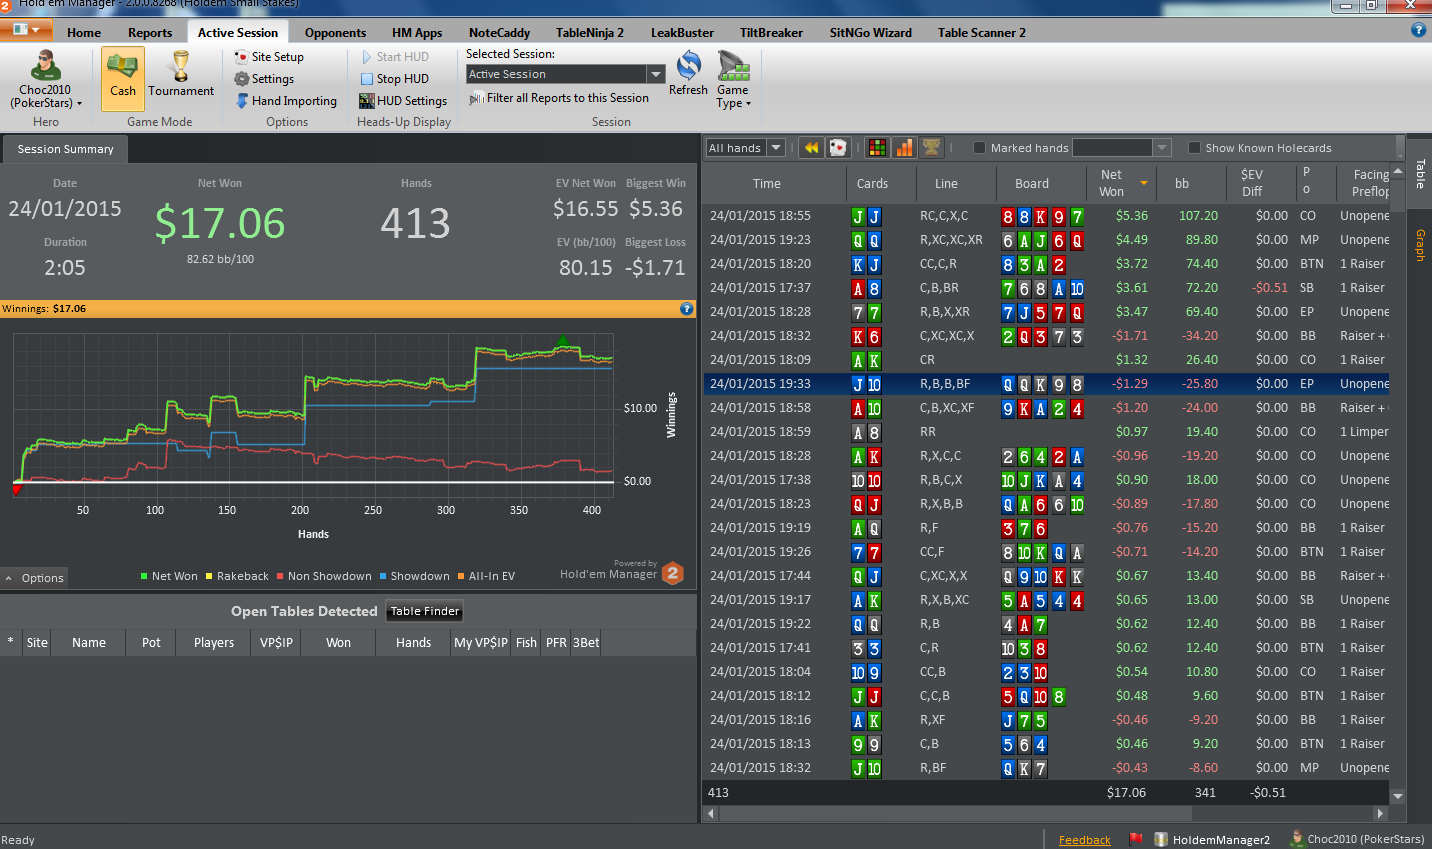Screen dimensions: 1432x849
Task: Click the red flag icon in status bar
Action: 1136,839
